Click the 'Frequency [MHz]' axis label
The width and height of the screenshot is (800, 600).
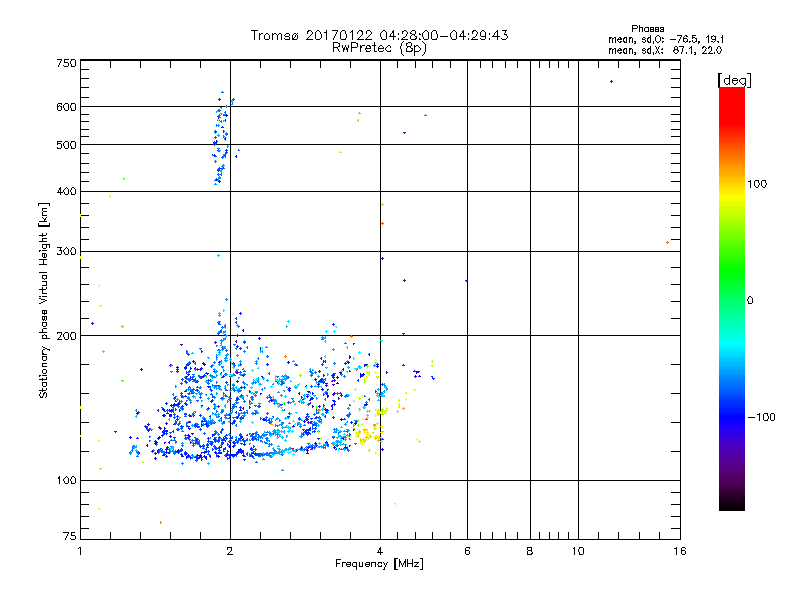pyautogui.click(x=379, y=564)
